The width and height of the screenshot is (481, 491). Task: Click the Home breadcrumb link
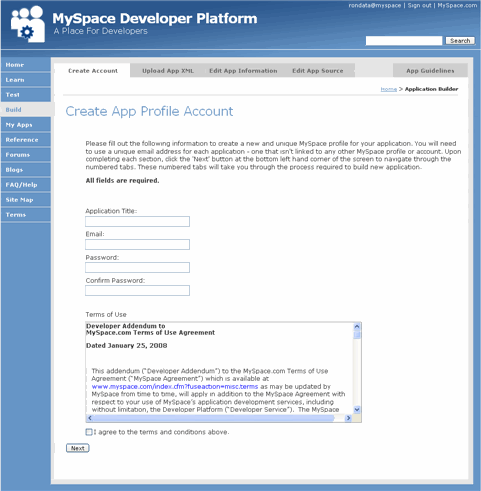coord(389,89)
